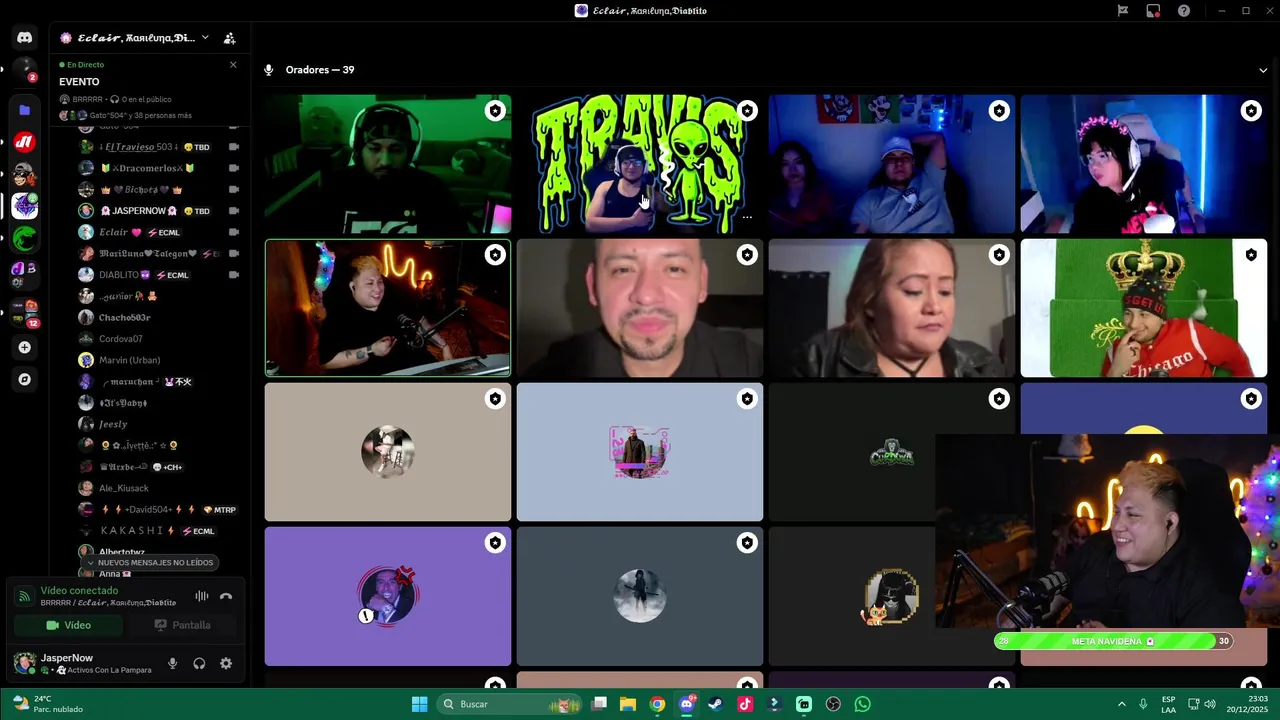Open moderator badge on TRAVIS alien tile
The height and width of the screenshot is (720, 1280).
(747, 111)
